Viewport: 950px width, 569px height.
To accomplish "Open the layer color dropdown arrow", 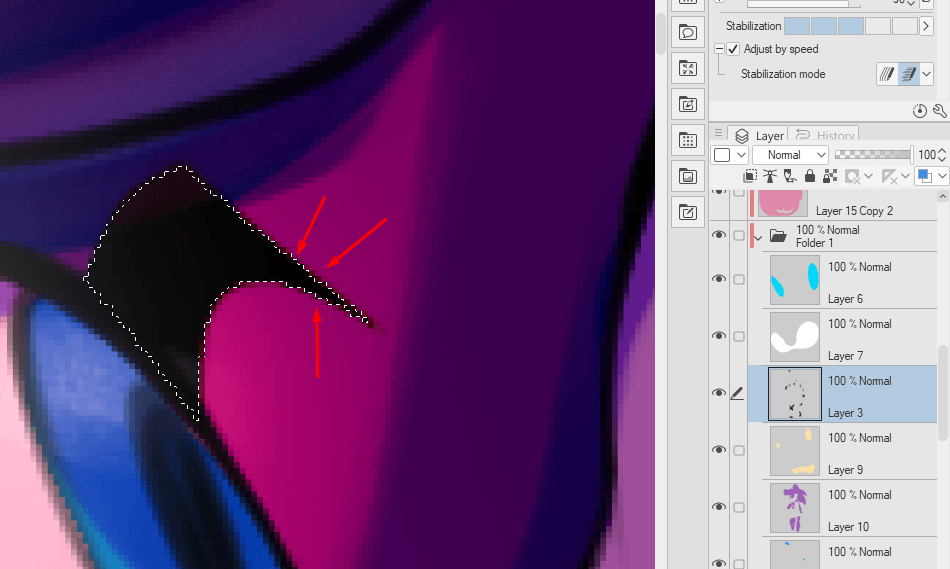I will pos(942,176).
